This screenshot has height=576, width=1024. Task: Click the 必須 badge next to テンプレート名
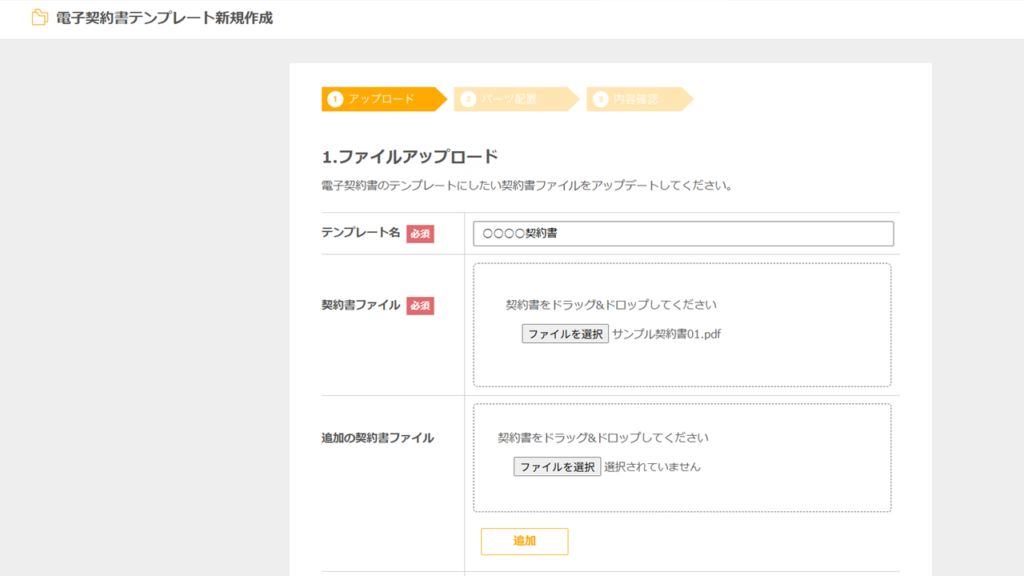(x=420, y=233)
